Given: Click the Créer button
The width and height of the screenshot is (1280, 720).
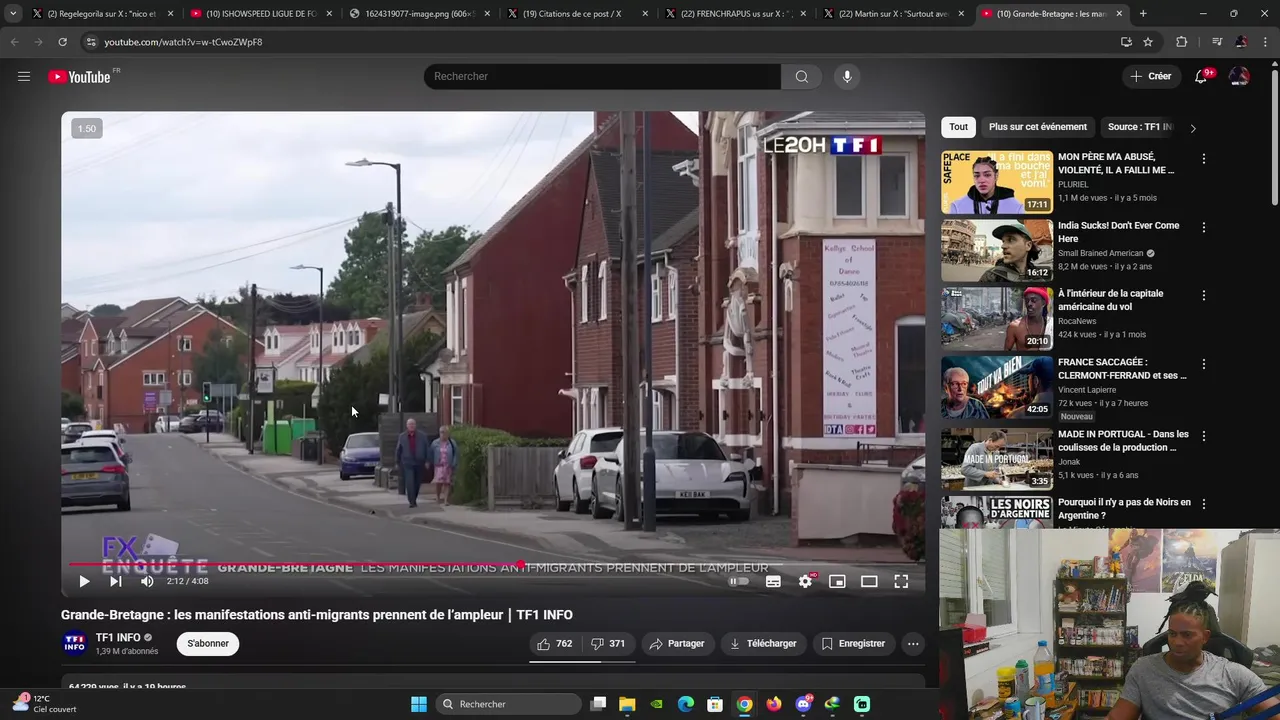Looking at the screenshot, I should [1150, 76].
